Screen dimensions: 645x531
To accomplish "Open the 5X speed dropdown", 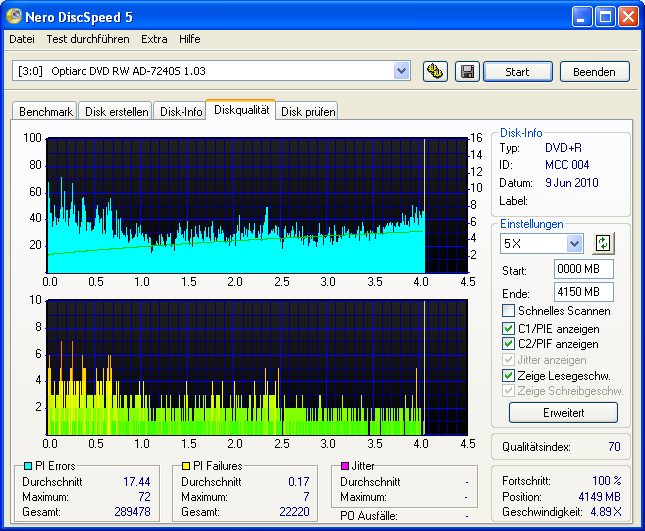I will point(574,244).
